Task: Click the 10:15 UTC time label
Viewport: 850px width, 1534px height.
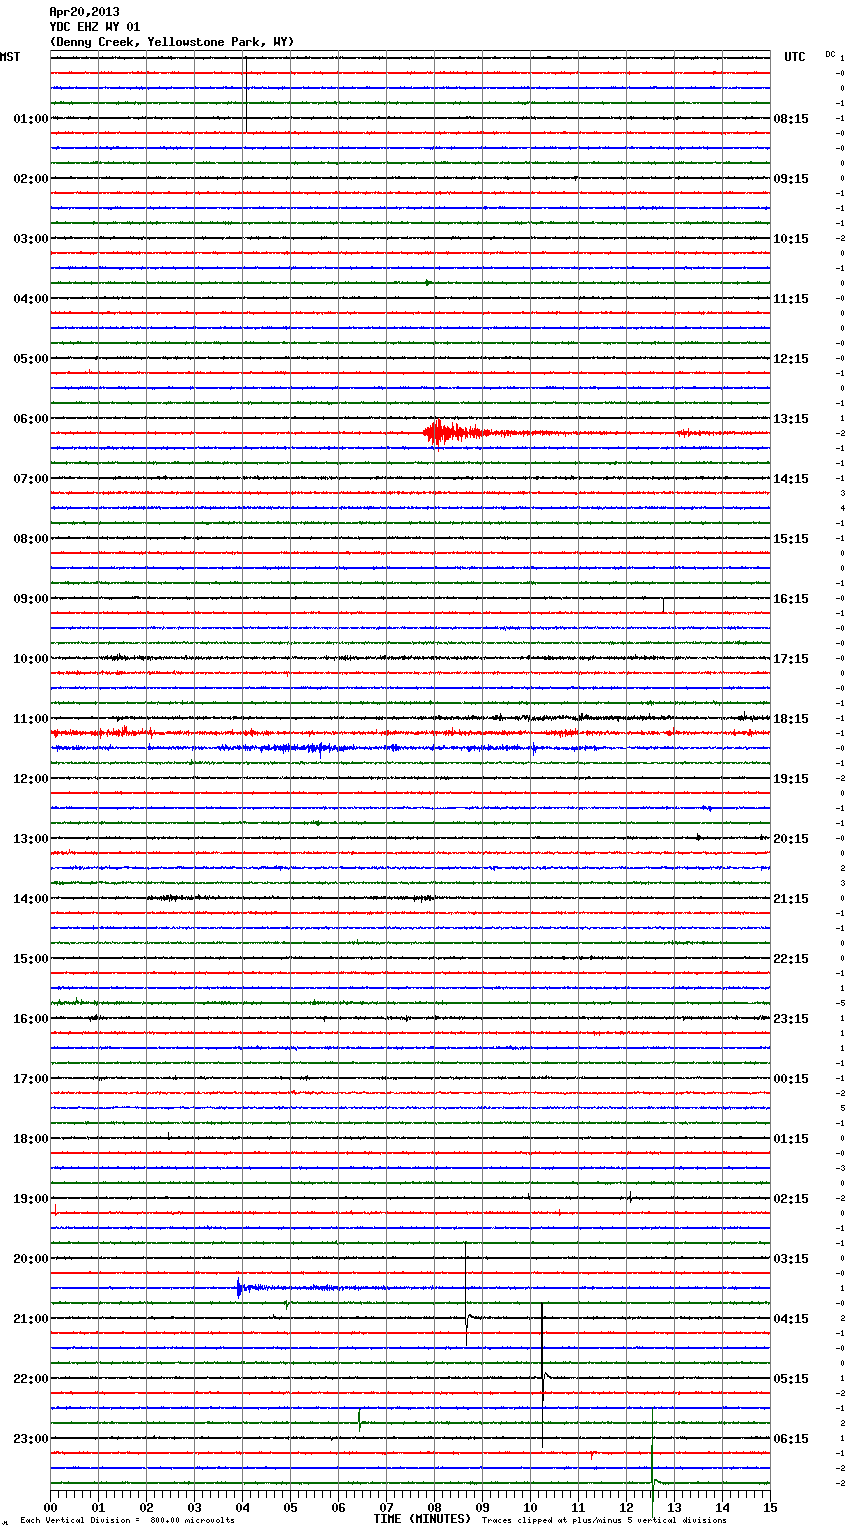Action: pos(791,239)
